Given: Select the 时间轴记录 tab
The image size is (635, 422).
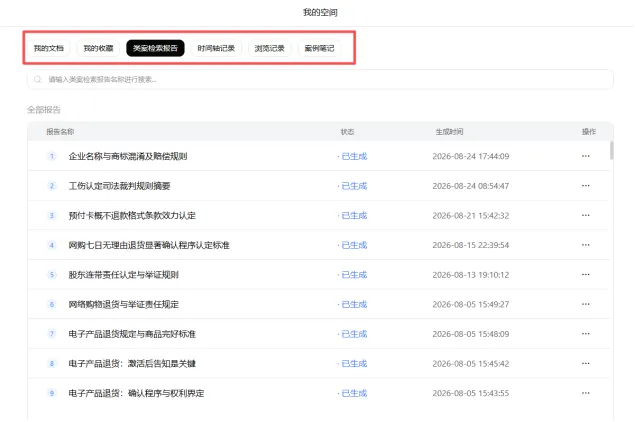Looking at the screenshot, I should point(216,48).
